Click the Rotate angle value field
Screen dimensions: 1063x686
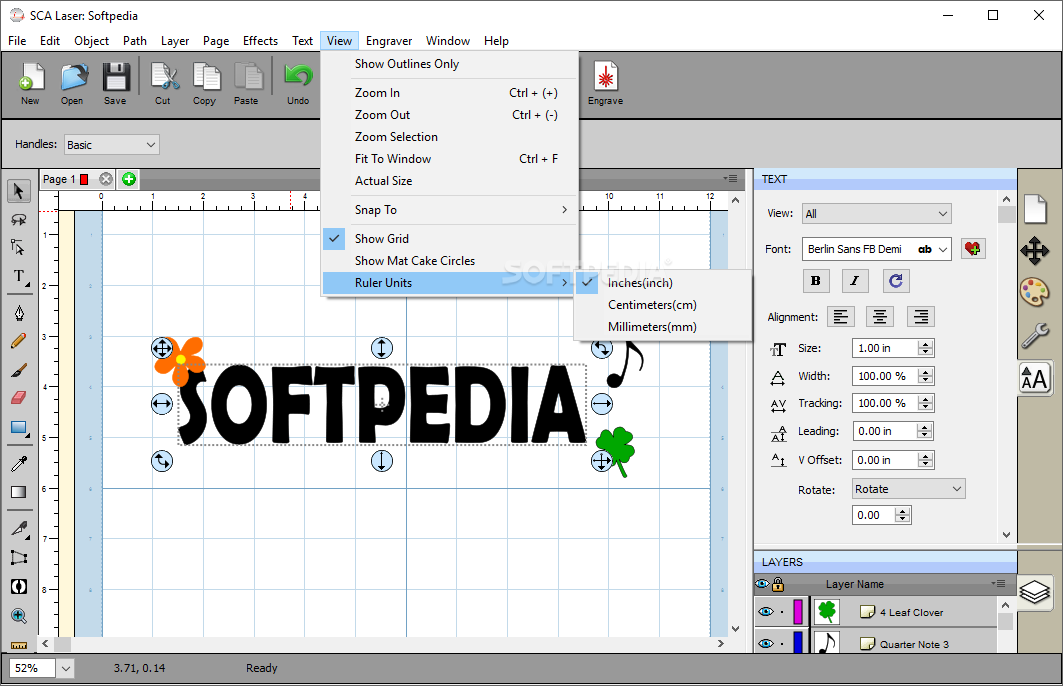tap(874, 515)
